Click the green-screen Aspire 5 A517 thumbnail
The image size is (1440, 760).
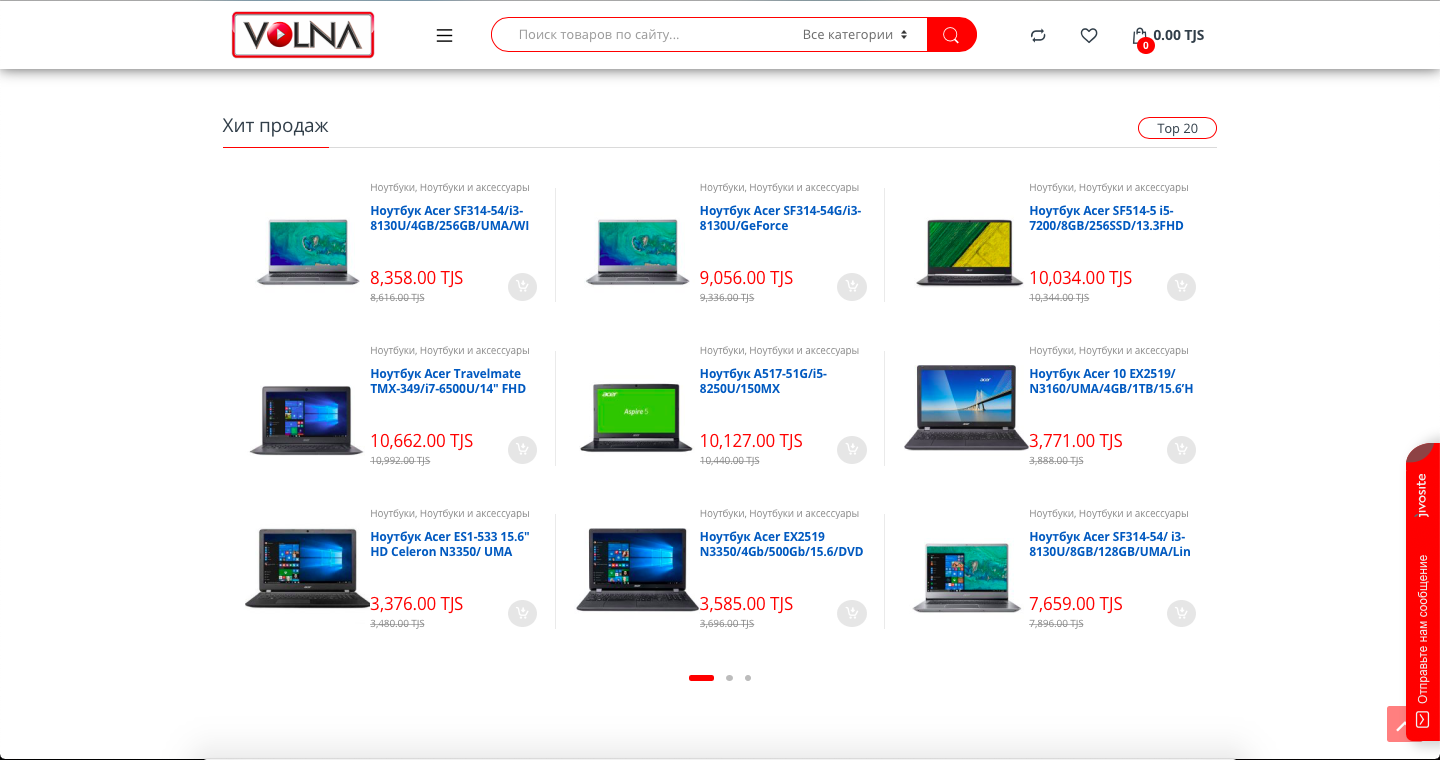(x=636, y=416)
